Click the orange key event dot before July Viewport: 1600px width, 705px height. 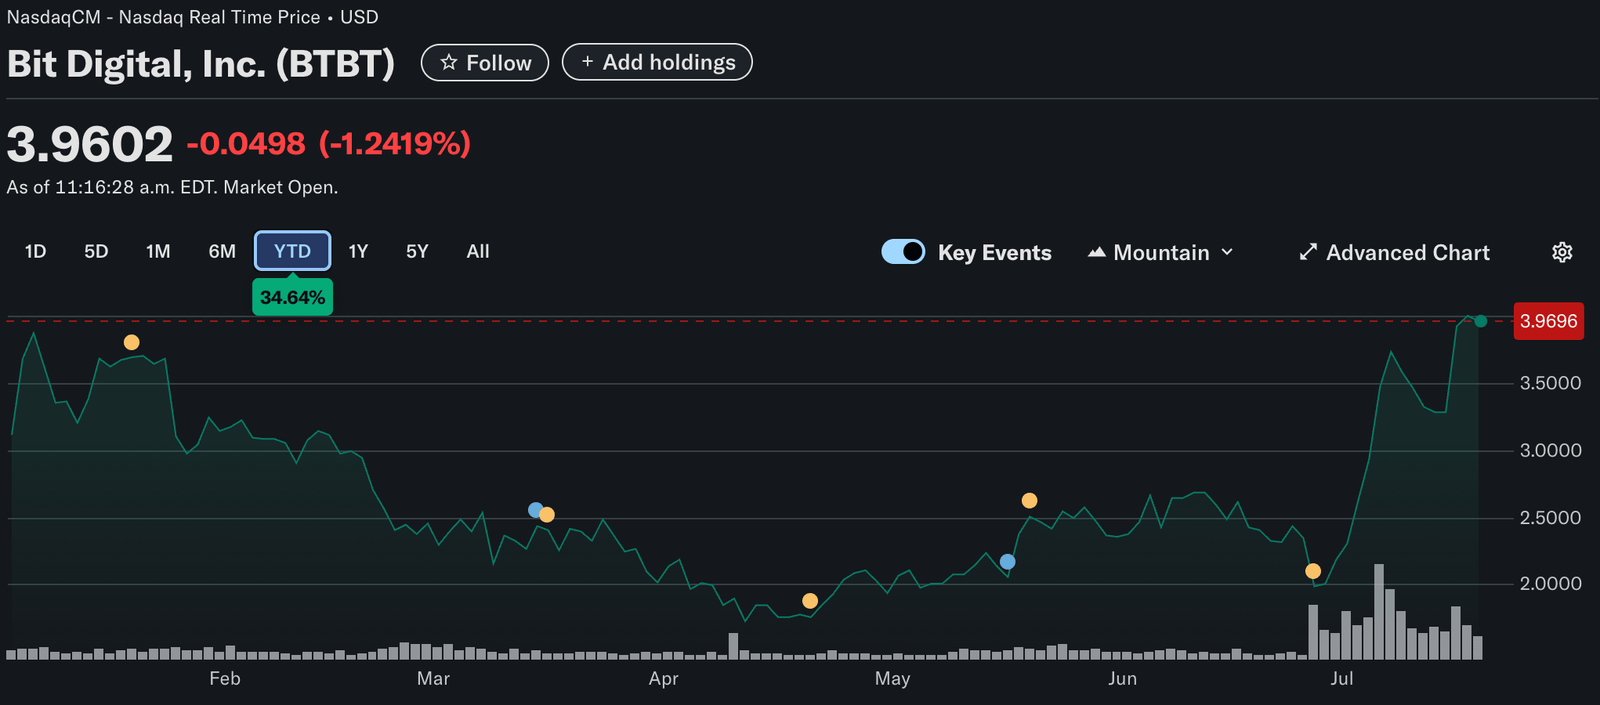pos(1313,571)
